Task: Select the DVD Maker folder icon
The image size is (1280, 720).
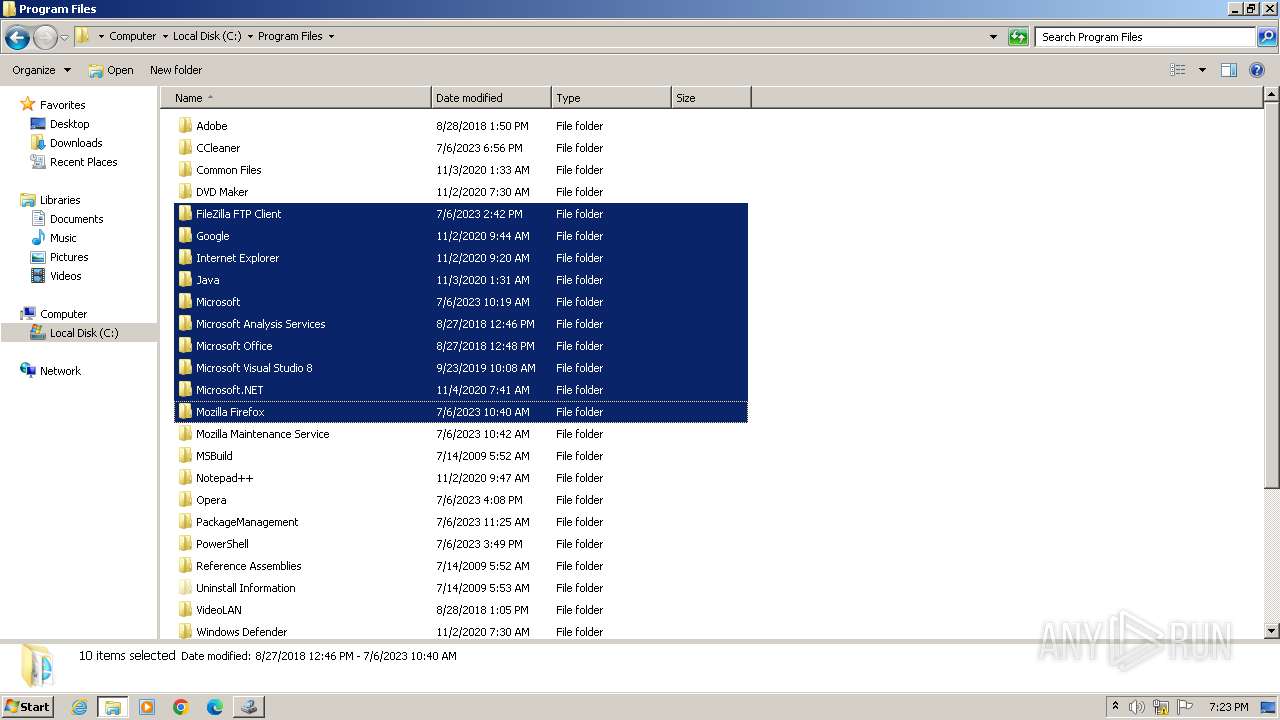Action: pos(185,192)
